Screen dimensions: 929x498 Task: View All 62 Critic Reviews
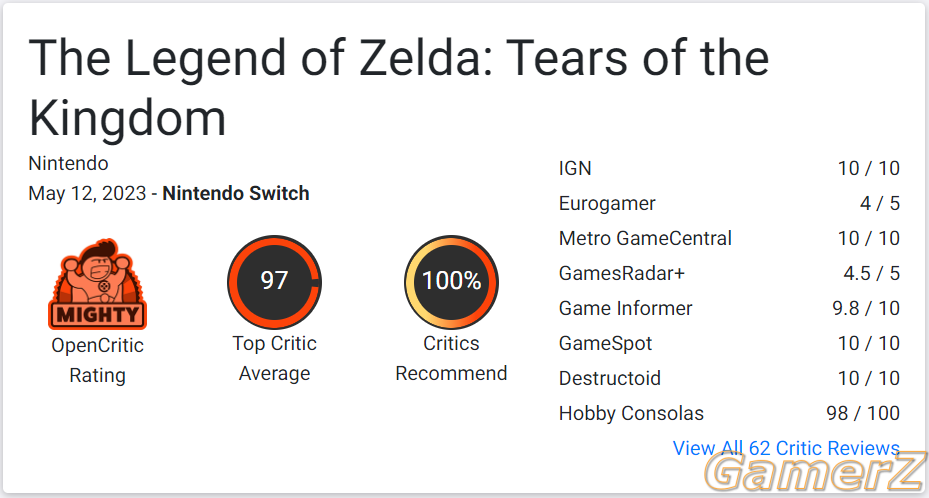(786, 448)
